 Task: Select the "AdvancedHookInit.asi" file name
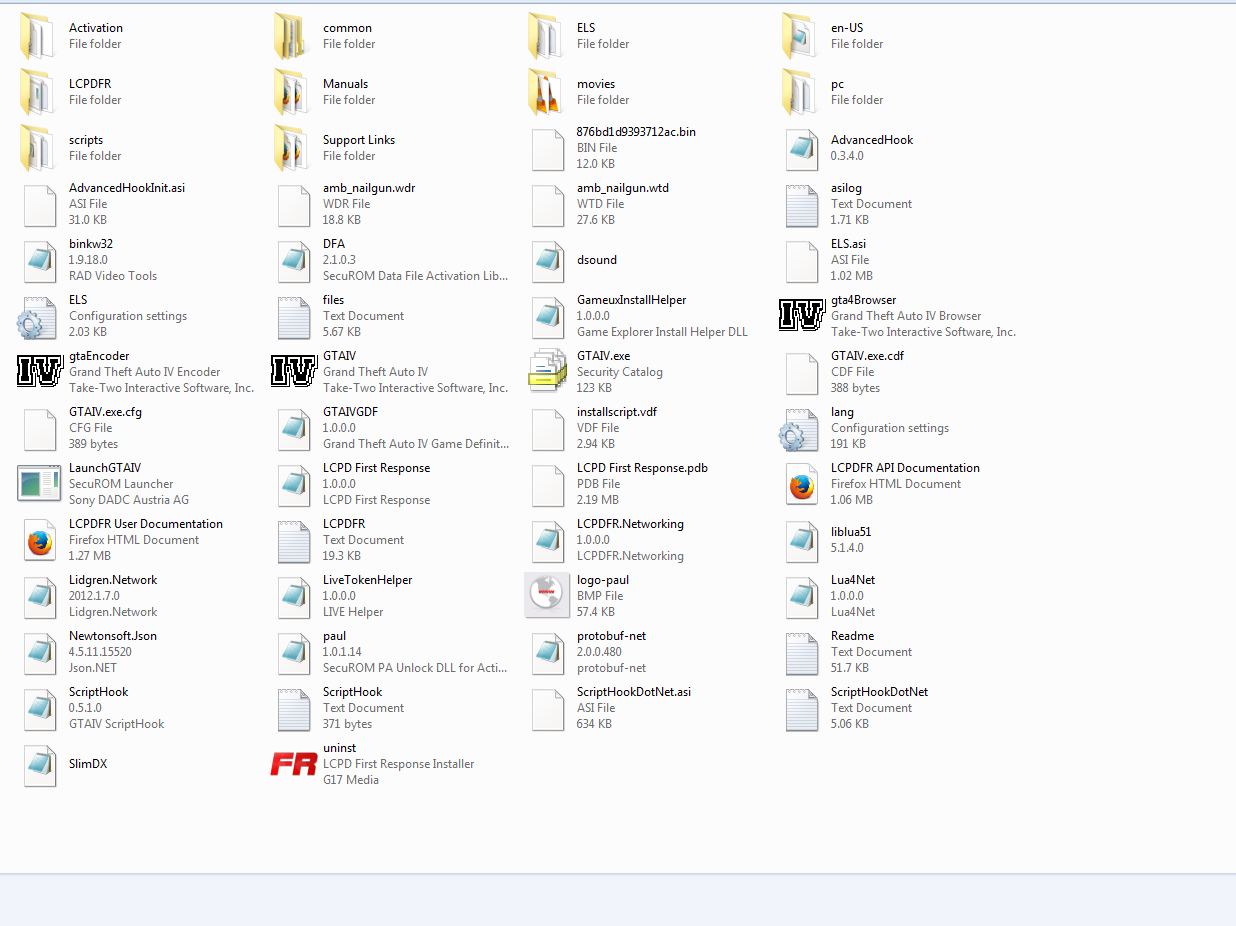[127, 188]
